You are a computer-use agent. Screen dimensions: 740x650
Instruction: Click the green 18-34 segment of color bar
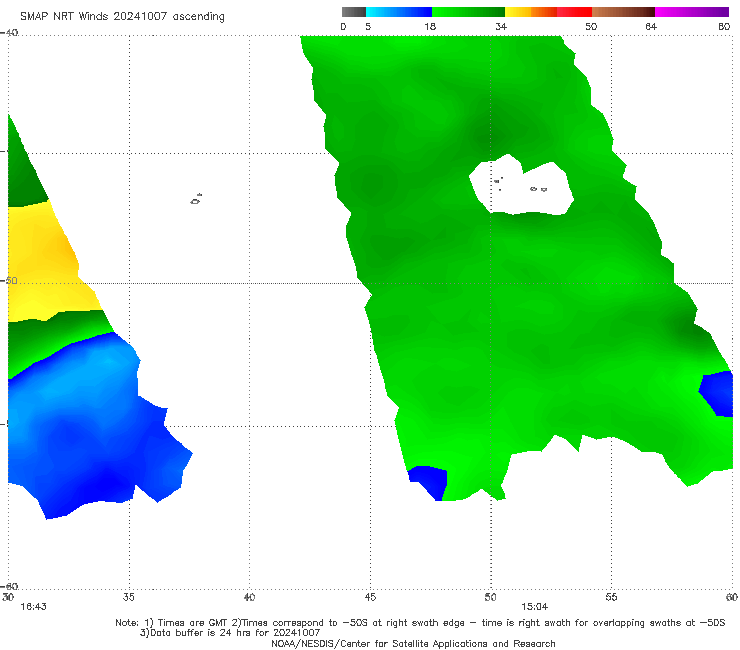(x=468, y=12)
